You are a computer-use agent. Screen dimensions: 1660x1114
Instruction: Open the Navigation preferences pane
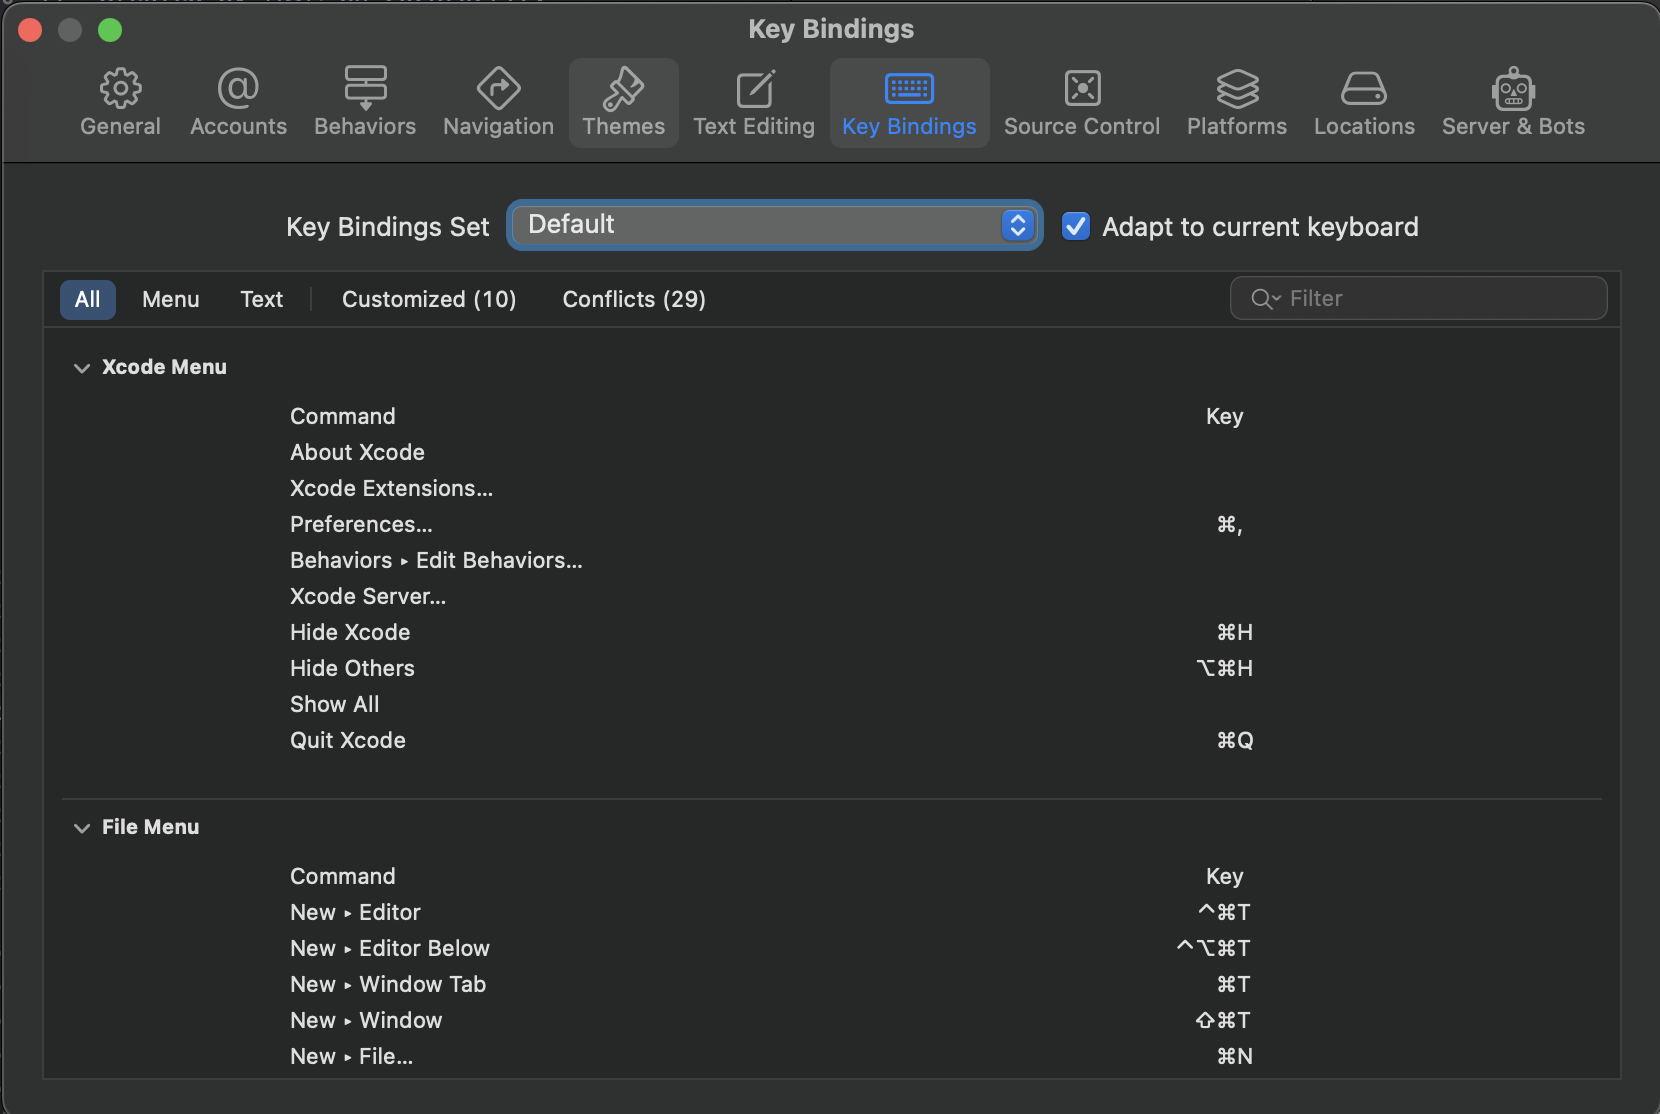tap(498, 103)
